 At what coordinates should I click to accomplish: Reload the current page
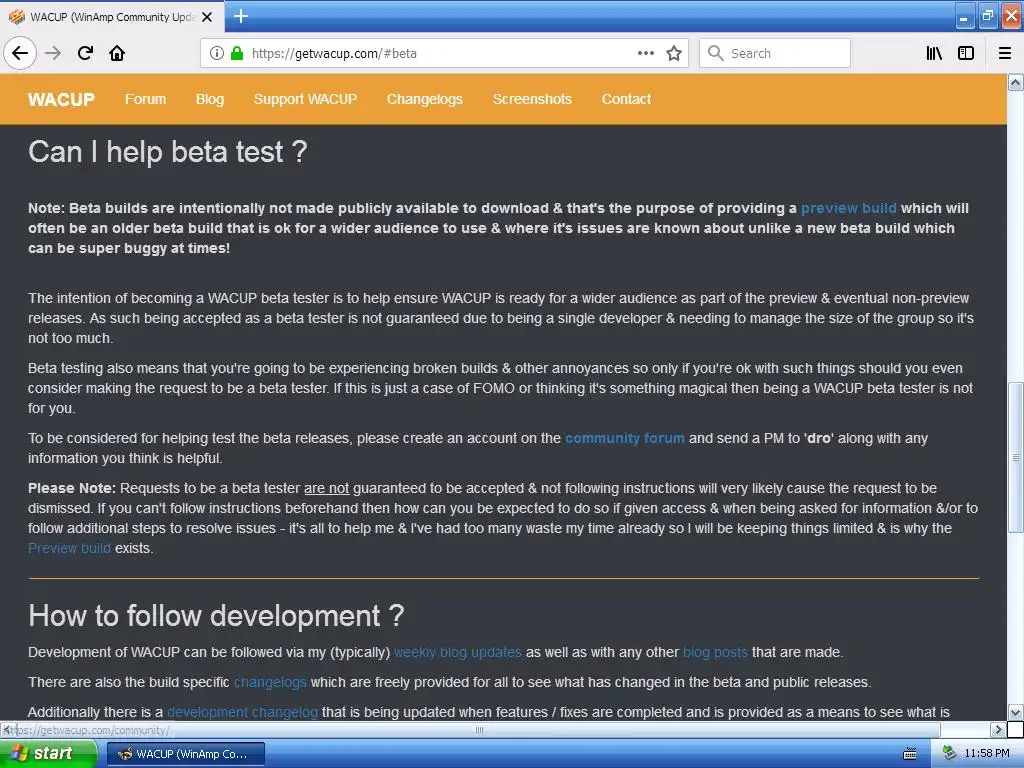86,53
